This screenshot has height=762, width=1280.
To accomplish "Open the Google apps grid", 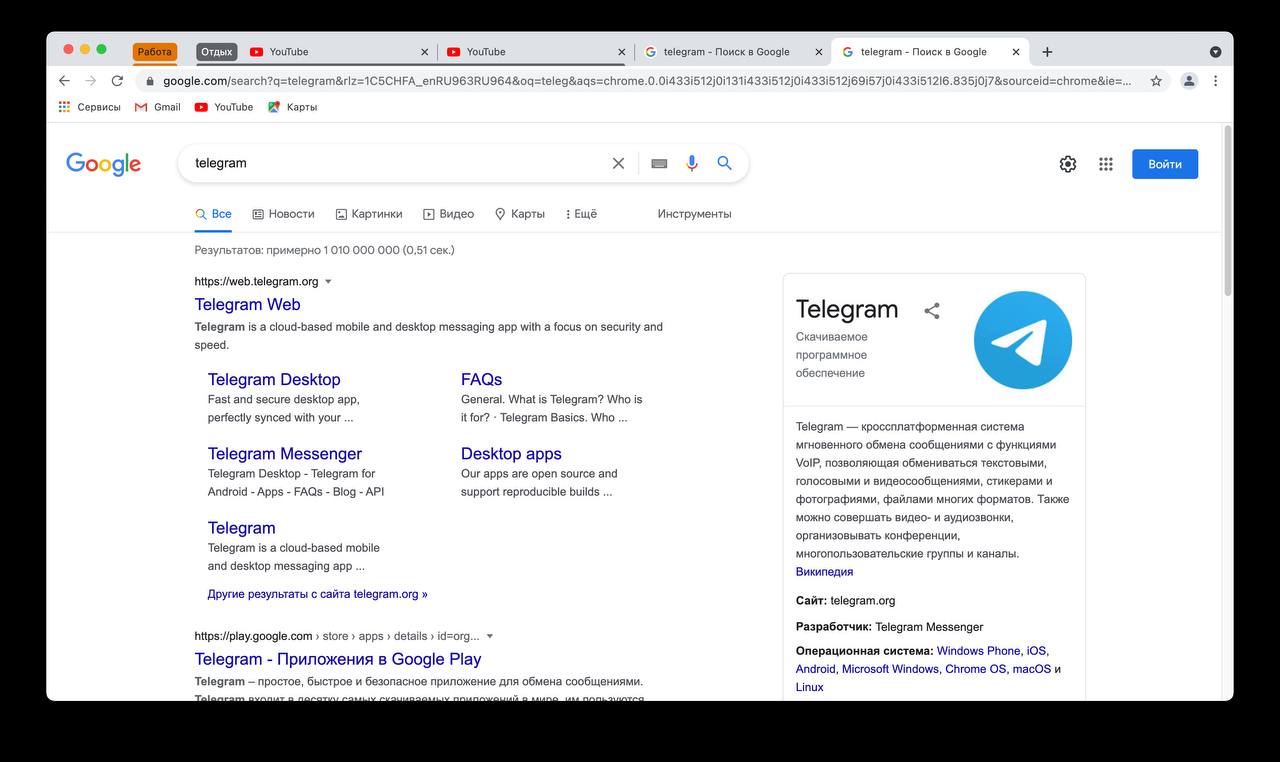I will pos(1106,164).
